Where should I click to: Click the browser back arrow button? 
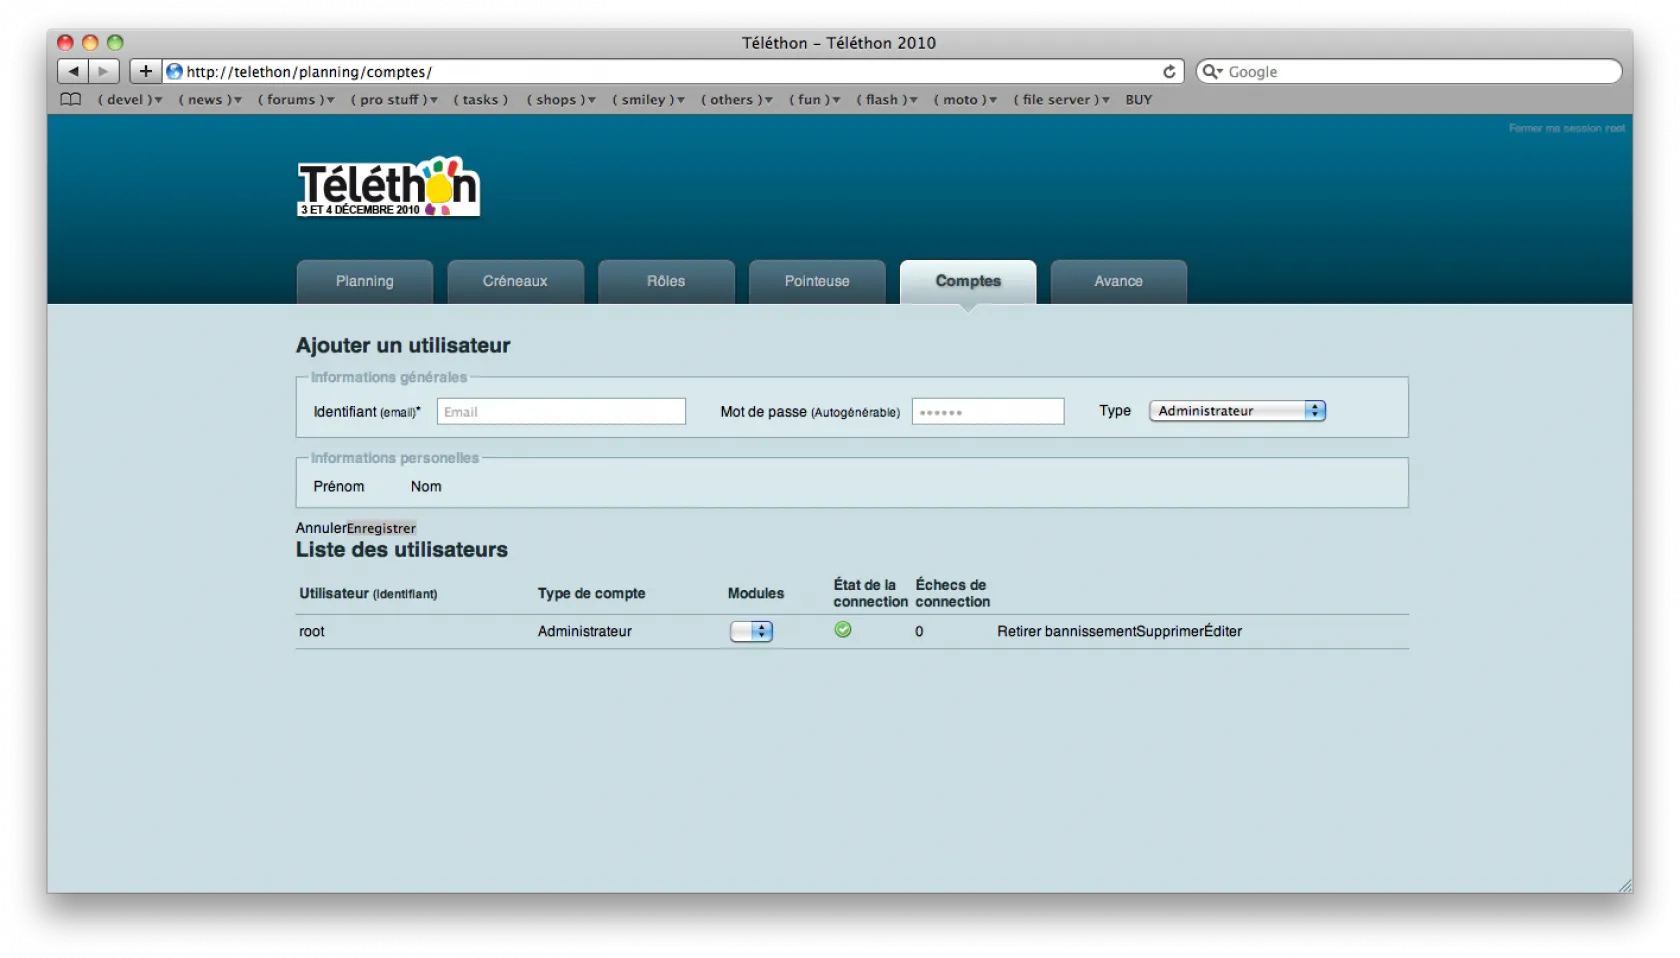tap(73, 72)
